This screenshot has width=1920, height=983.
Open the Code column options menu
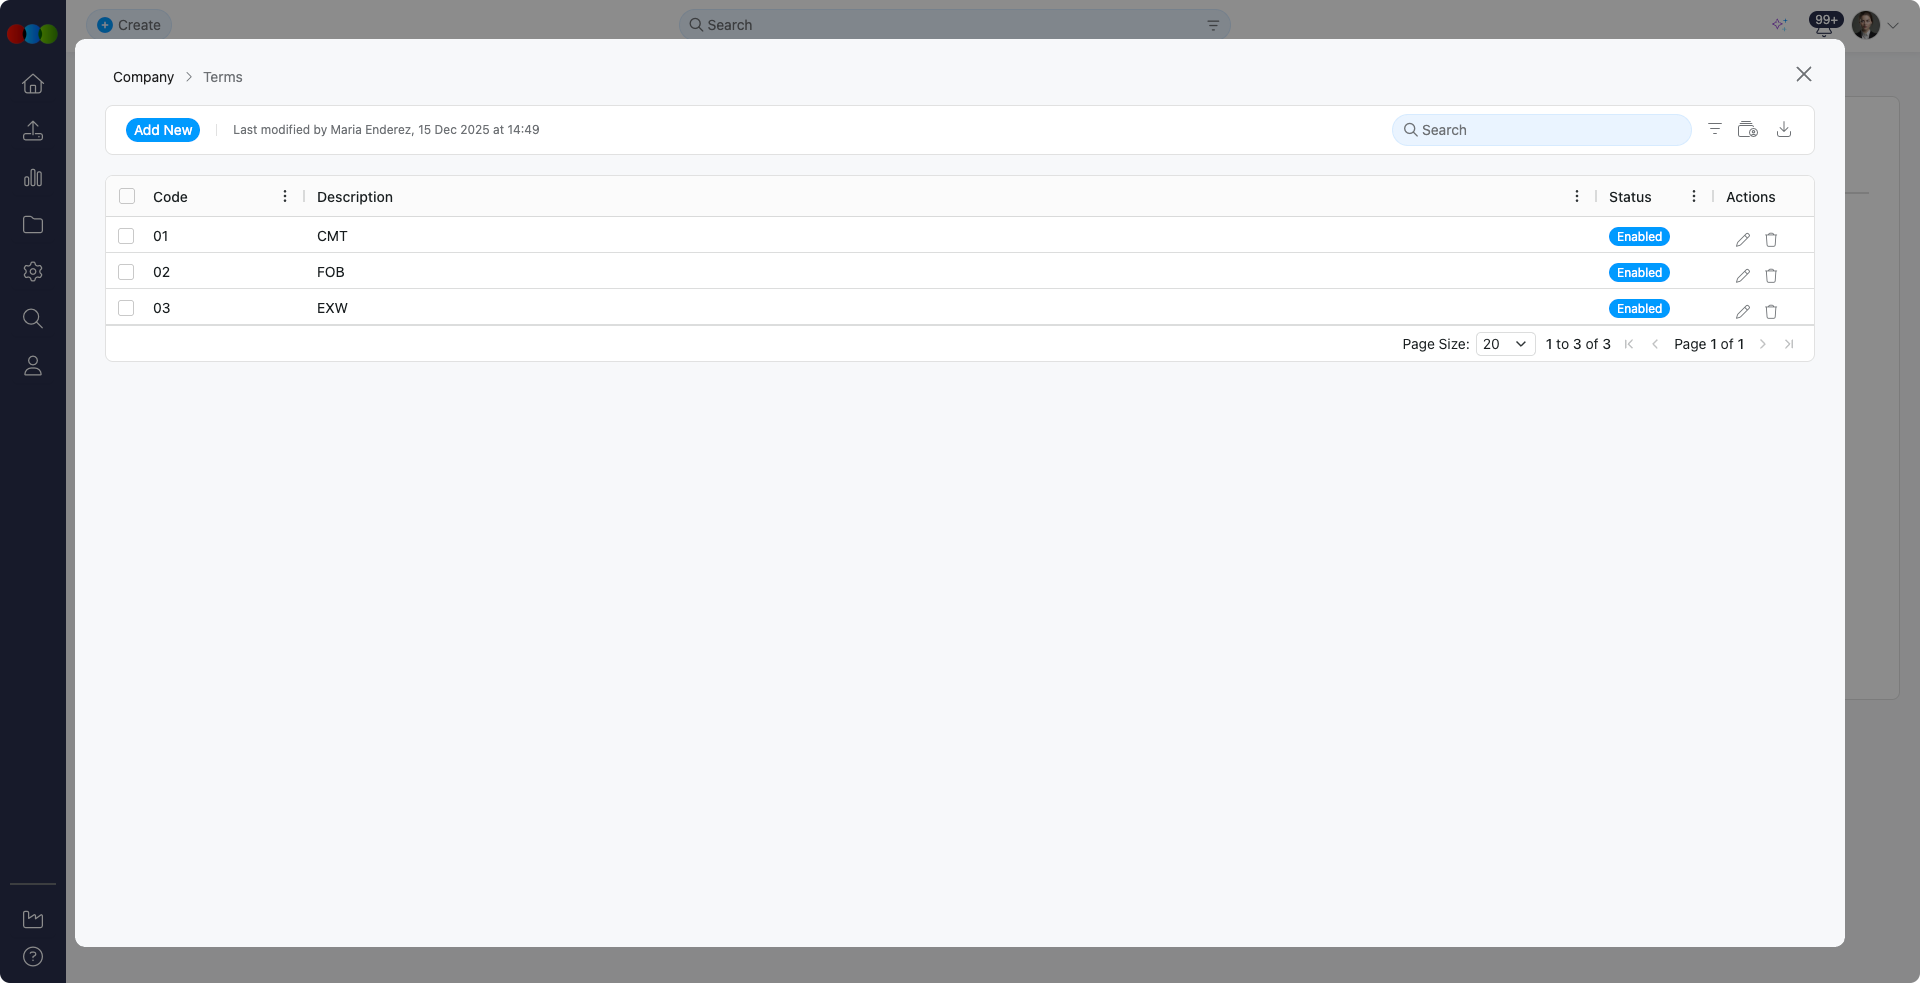tap(285, 196)
